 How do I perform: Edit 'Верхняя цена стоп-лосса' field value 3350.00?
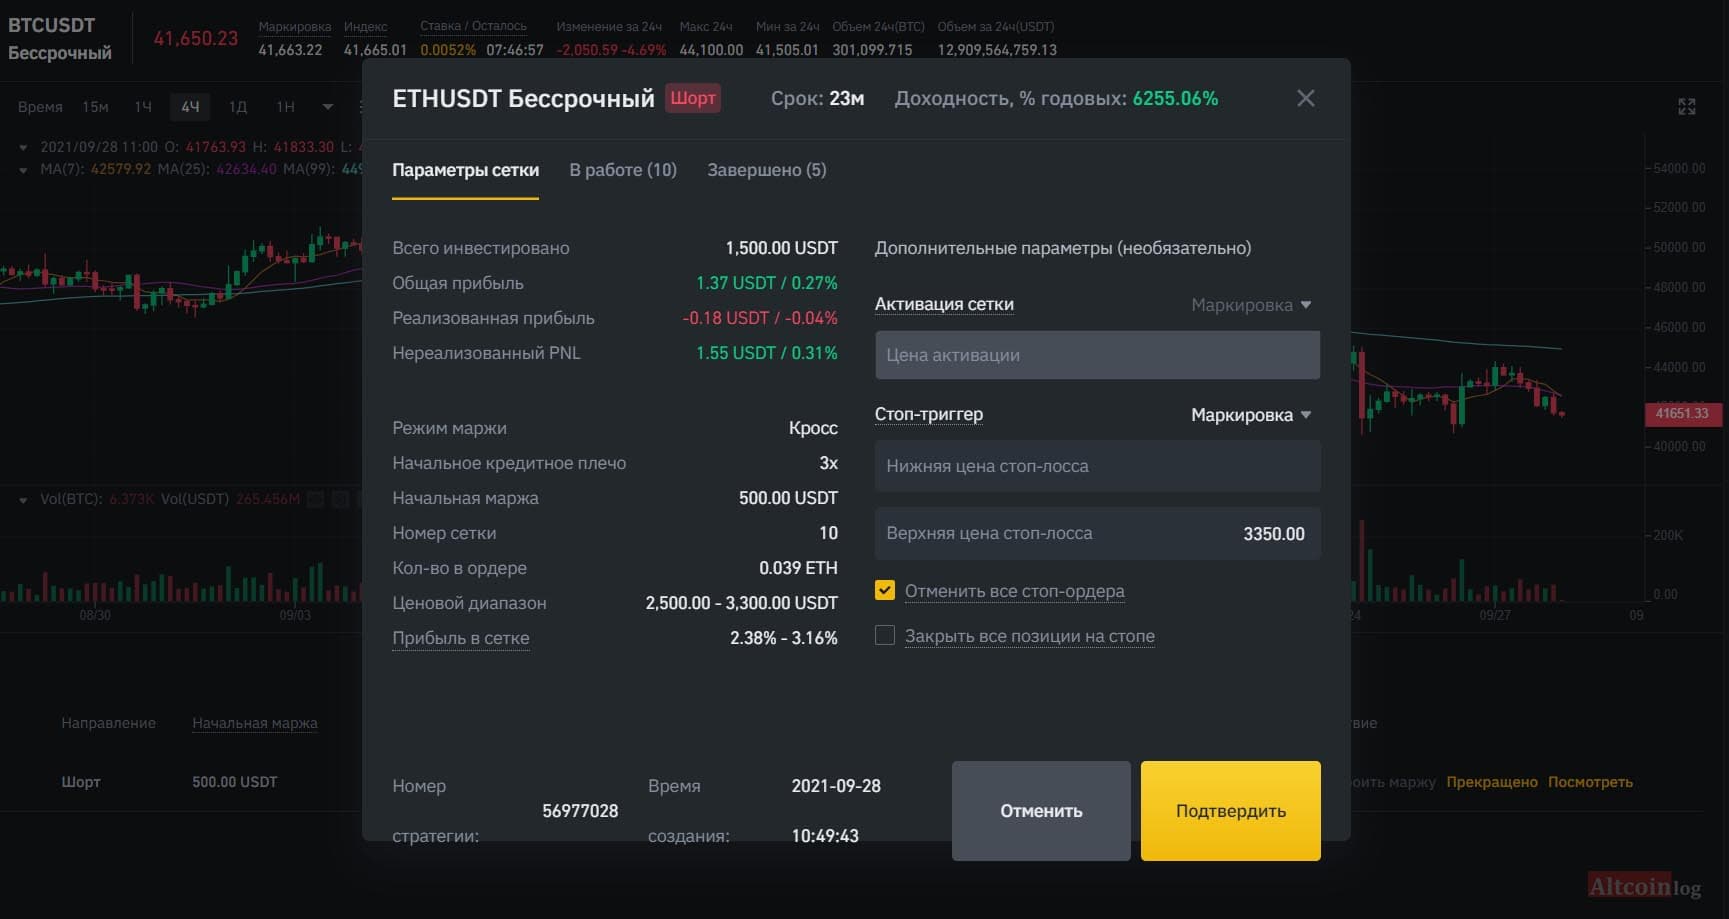click(x=1097, y=533)
